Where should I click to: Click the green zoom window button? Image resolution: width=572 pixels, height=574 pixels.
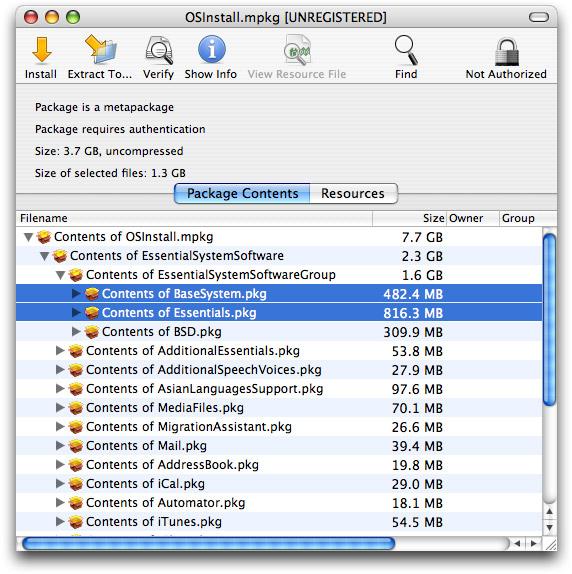[x=73, y=17]
